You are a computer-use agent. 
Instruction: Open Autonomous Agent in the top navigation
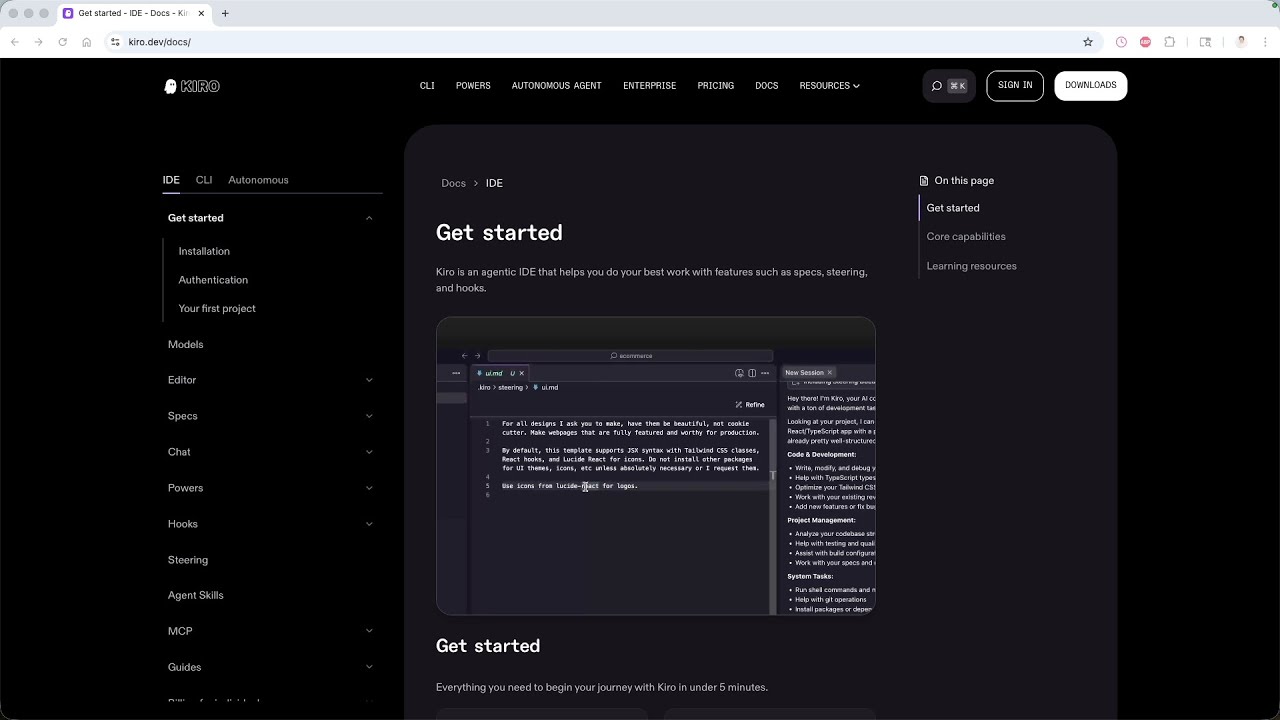pyautogui.click(x=556, y=86)
